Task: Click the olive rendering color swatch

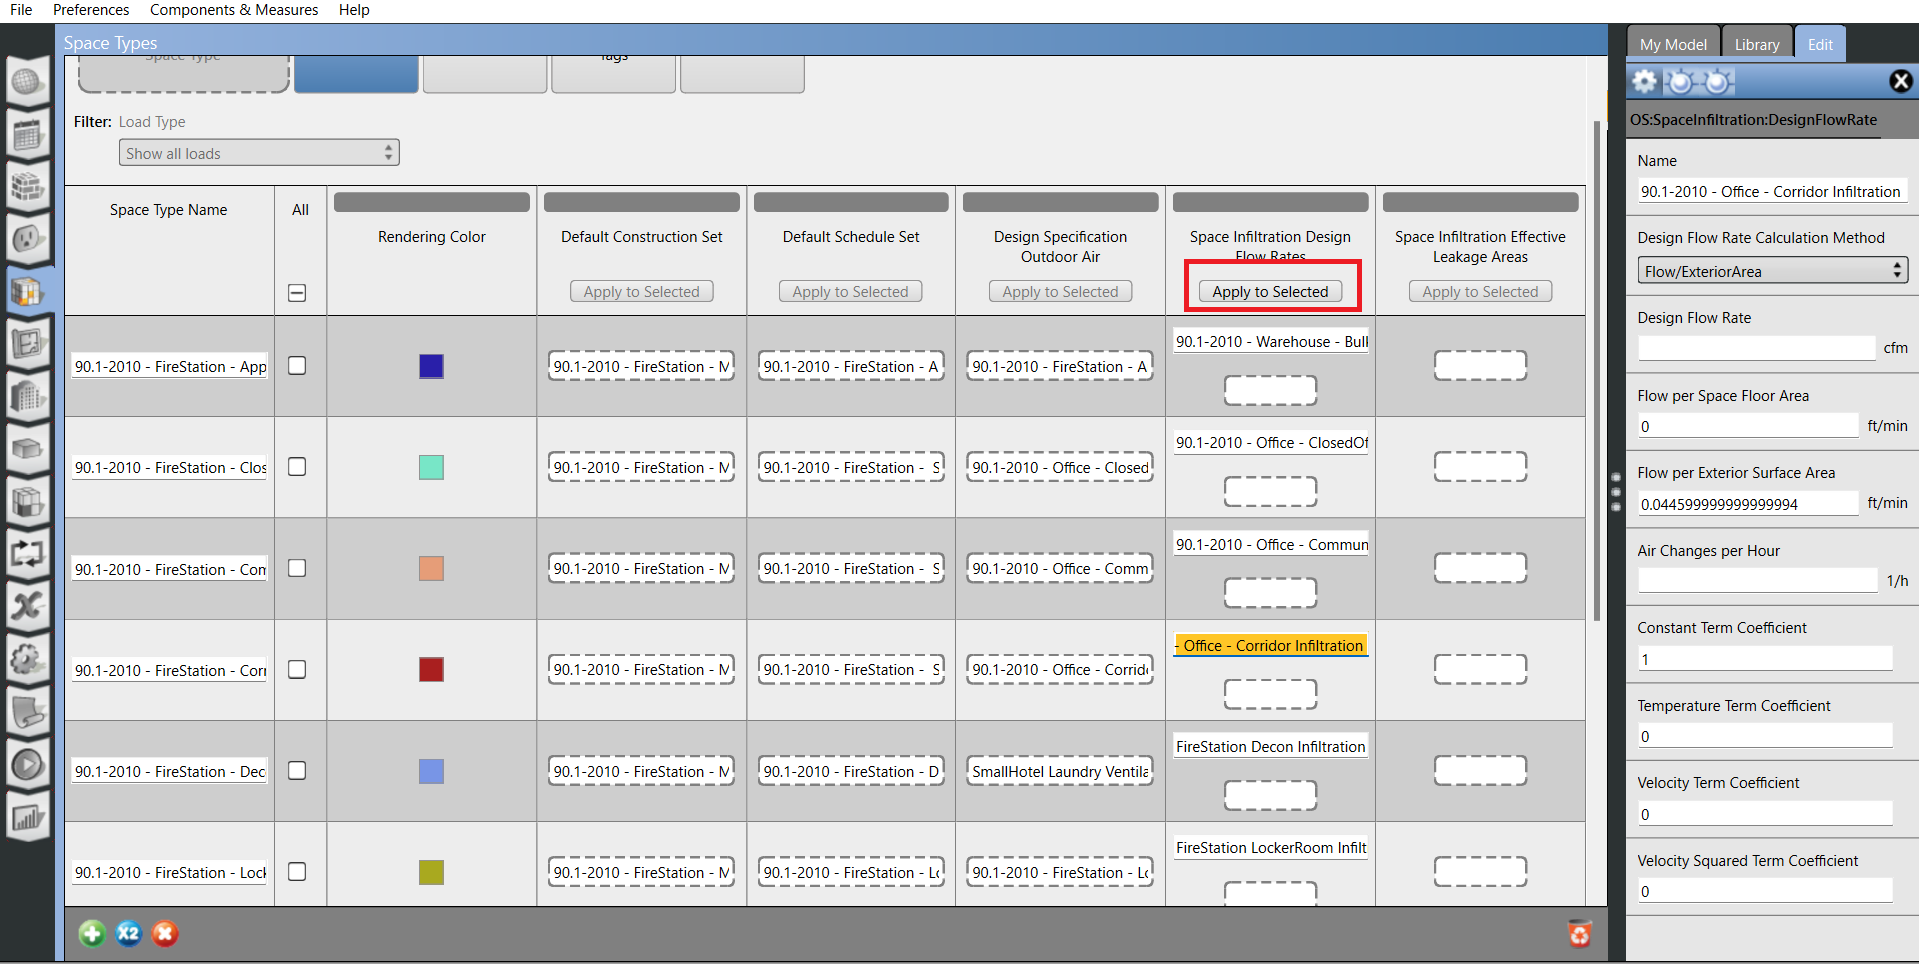Action: coord(431,872)
